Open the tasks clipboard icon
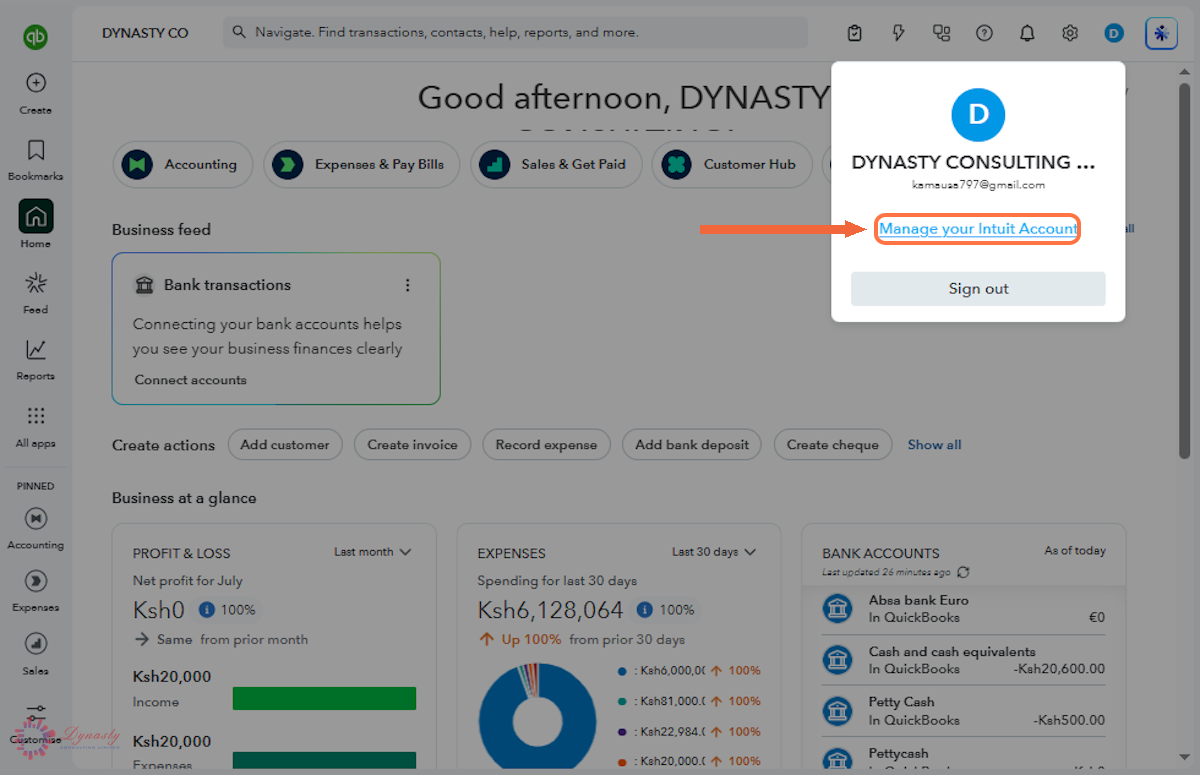 854,33
